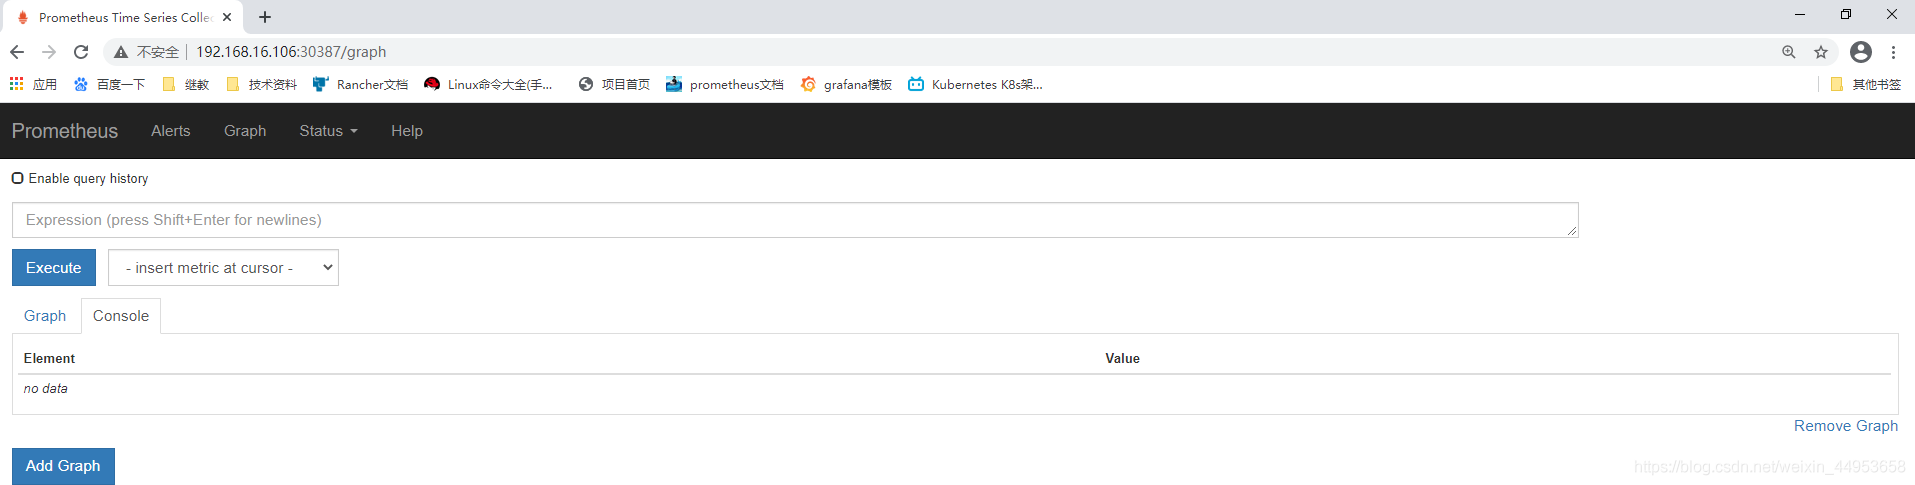The height and width of the screenshot is (485, 1915).
Task: Open the Kubernetes K8s bookmark
Action: [975, 84]
